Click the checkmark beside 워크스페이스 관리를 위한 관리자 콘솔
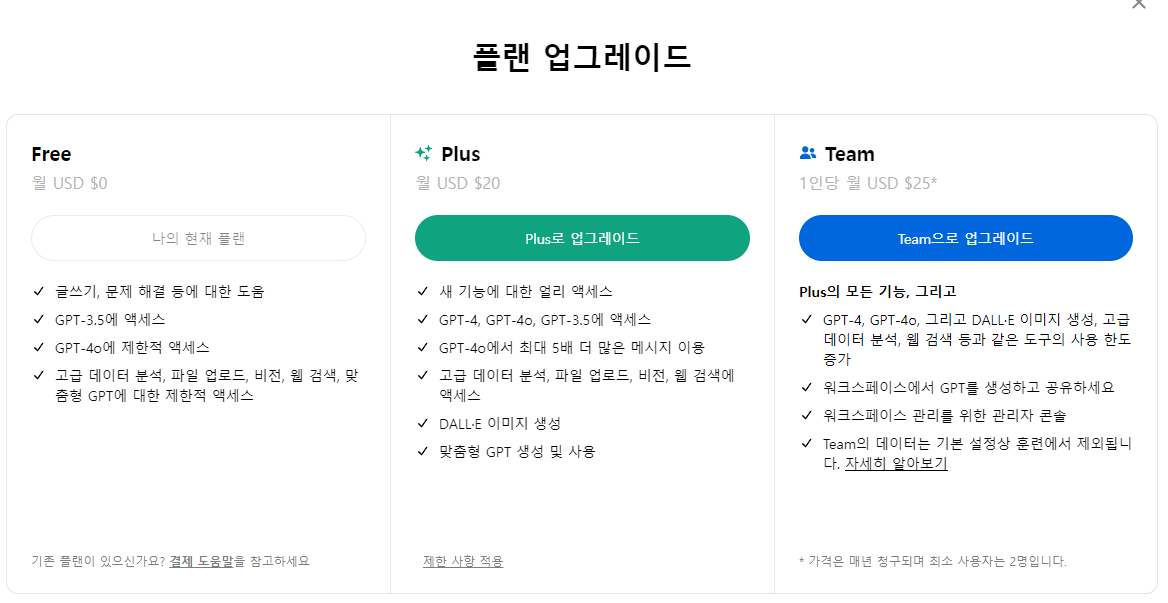The height and width of the screenshot is (603, 1168). tap(803, 413)
